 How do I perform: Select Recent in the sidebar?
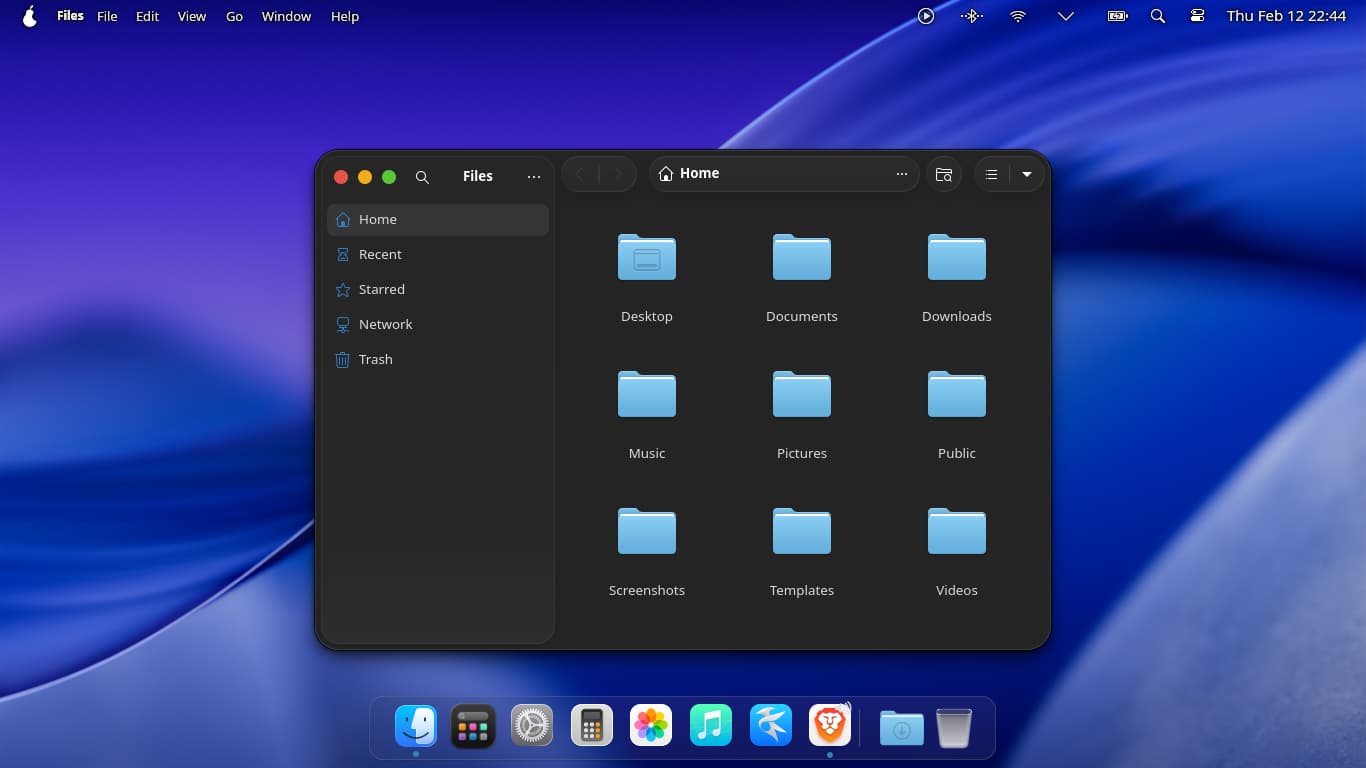coord(380,255)
